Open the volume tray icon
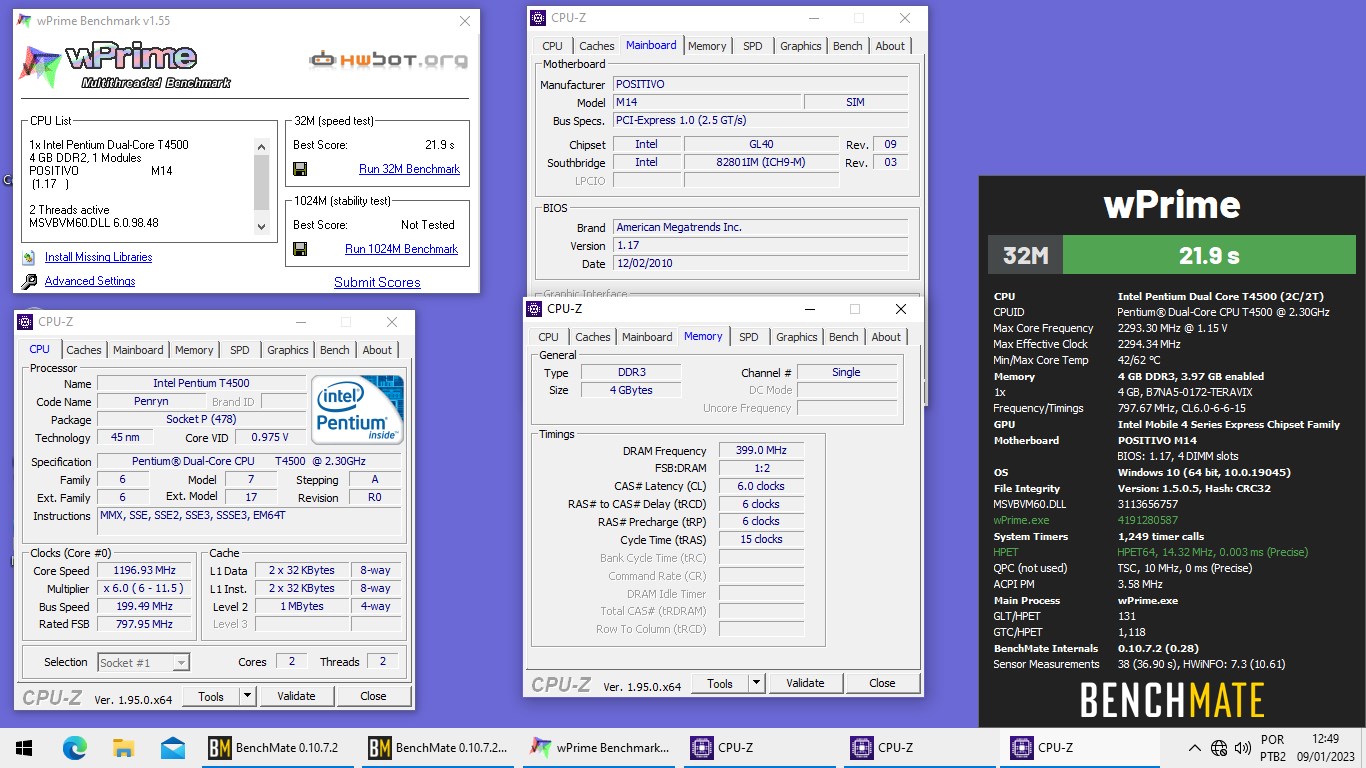 tap(1243, 748)
